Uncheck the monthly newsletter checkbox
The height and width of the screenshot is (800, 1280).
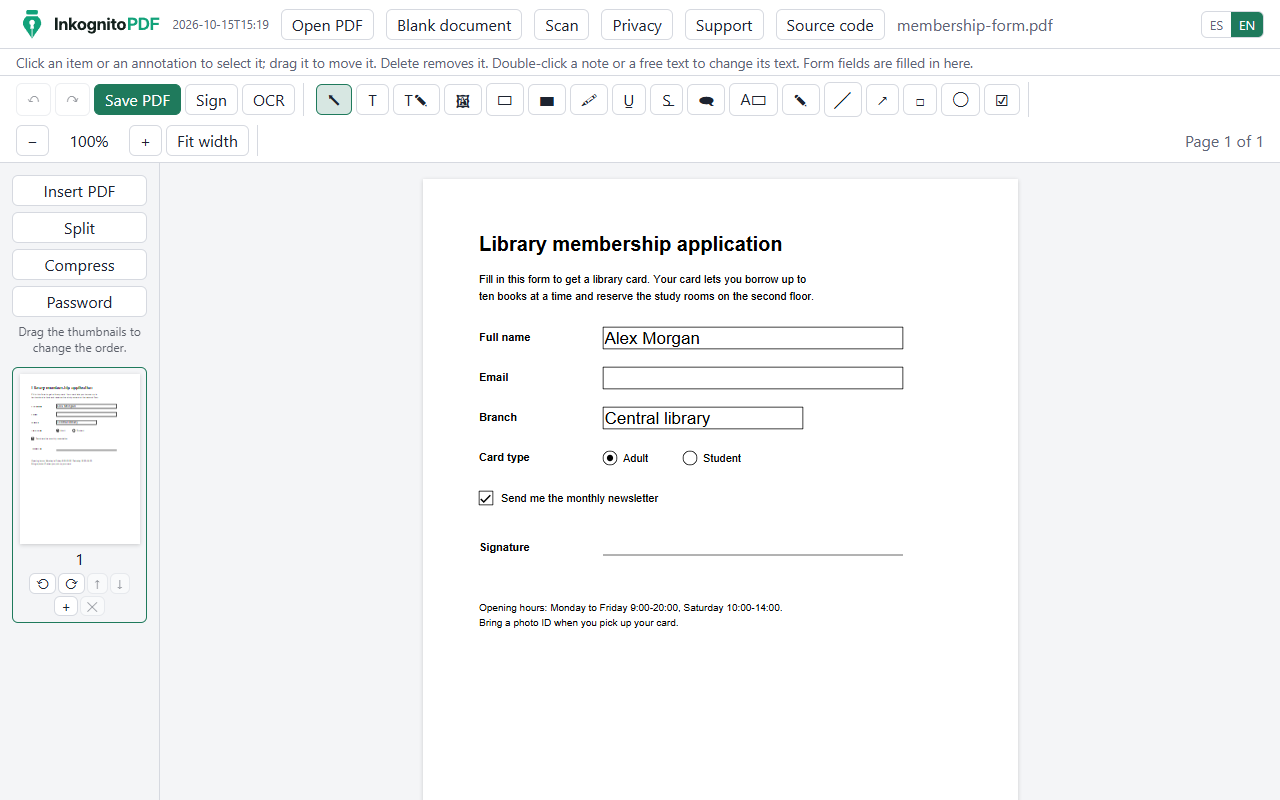[x=486, y=498]
